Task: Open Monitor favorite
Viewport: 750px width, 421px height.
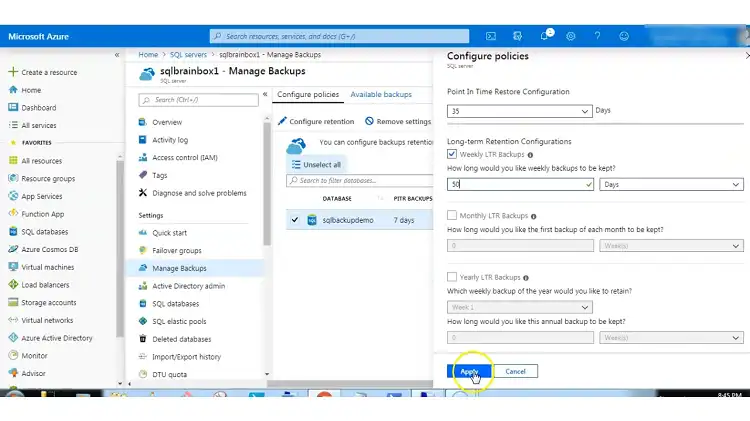Action: pos(28,355)
